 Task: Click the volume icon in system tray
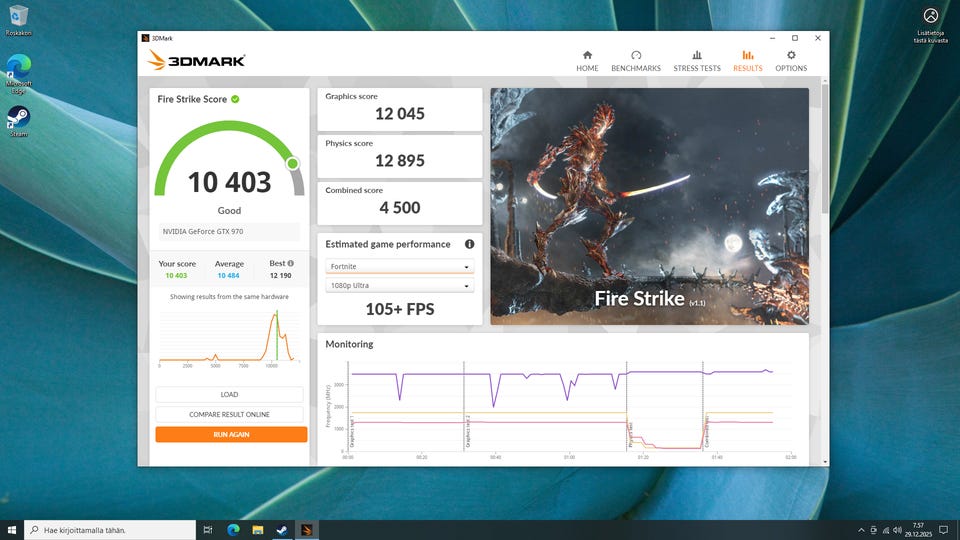[898, 530]
